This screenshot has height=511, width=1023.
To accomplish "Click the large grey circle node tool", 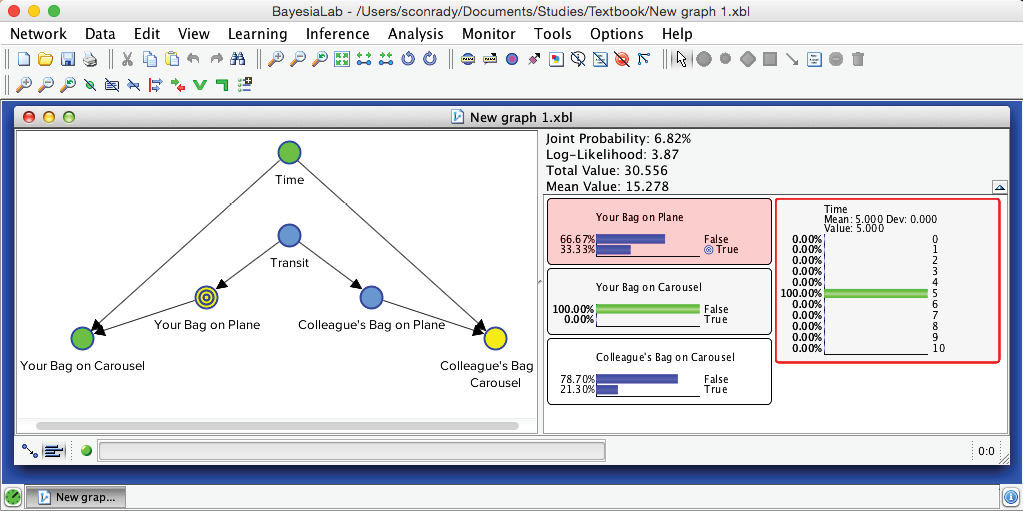I will pyautogui.click(x=703, y=59).
